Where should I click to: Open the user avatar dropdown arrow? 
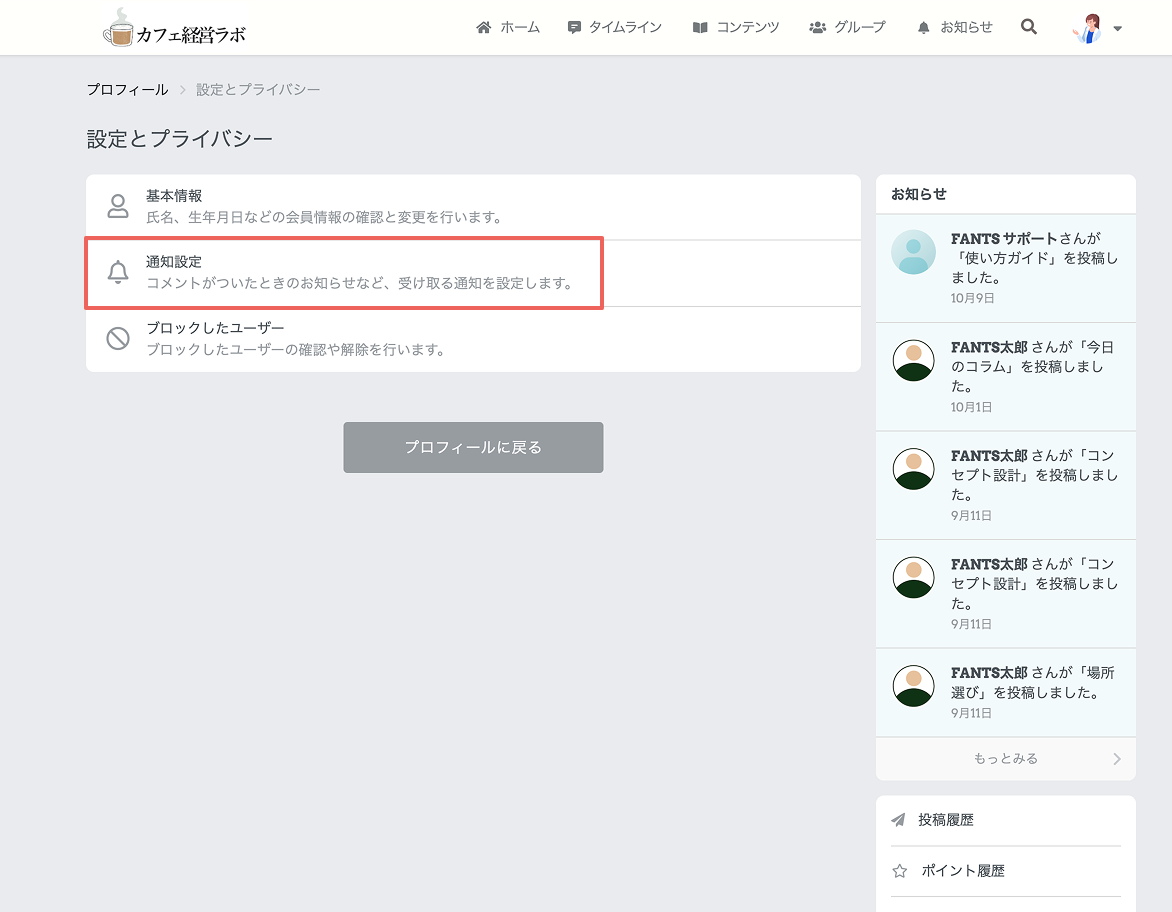(1117, 28)
